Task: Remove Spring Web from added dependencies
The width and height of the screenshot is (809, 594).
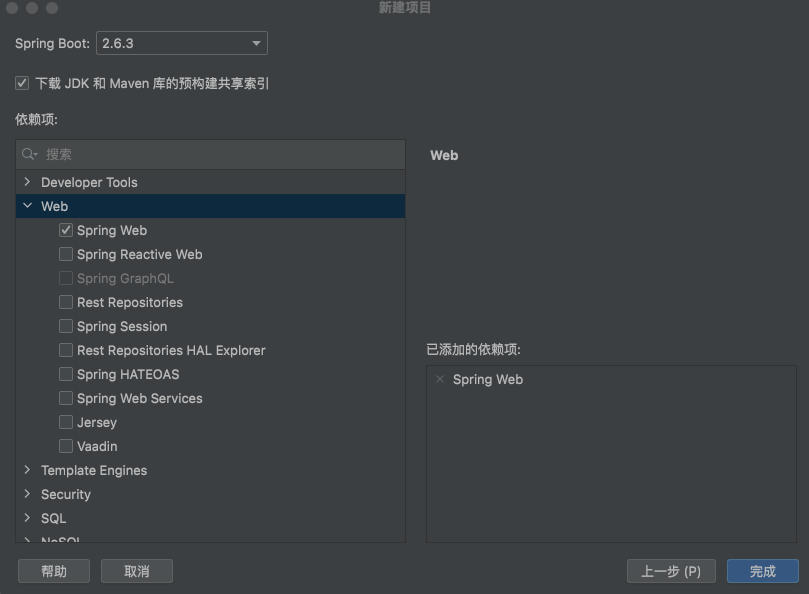Action: (440, 379)
